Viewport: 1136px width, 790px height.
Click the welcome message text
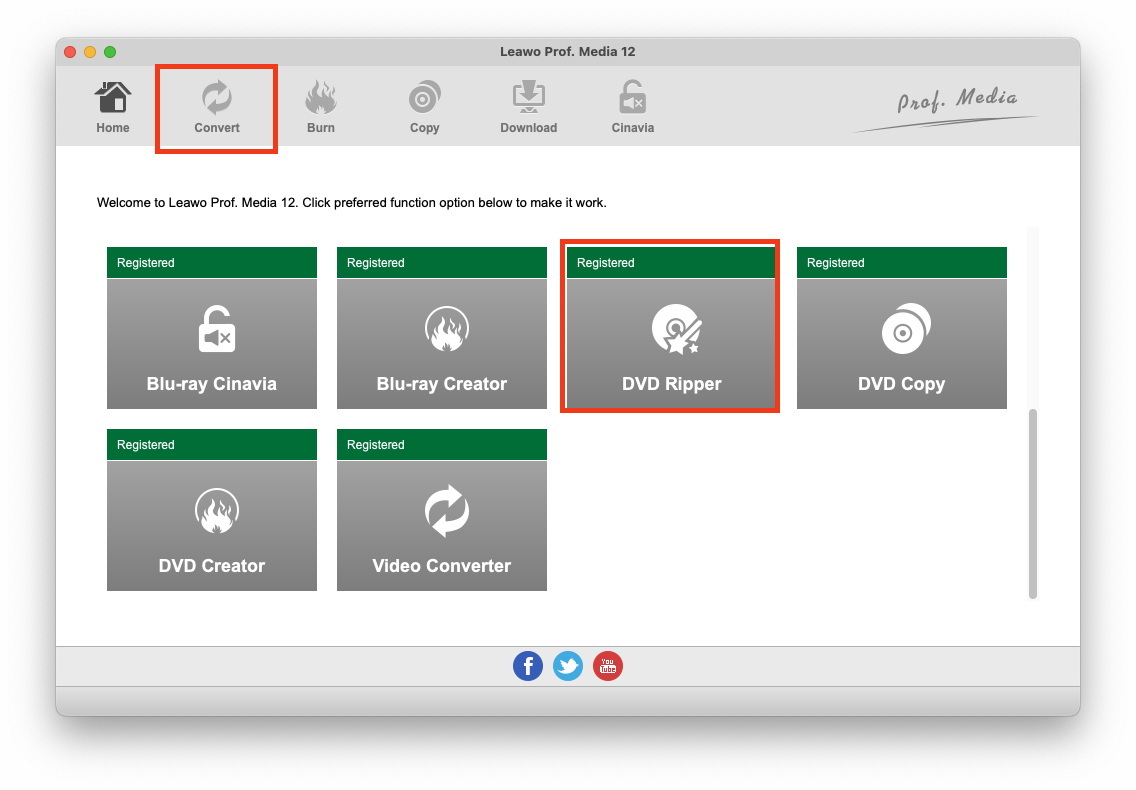point(351,203)
